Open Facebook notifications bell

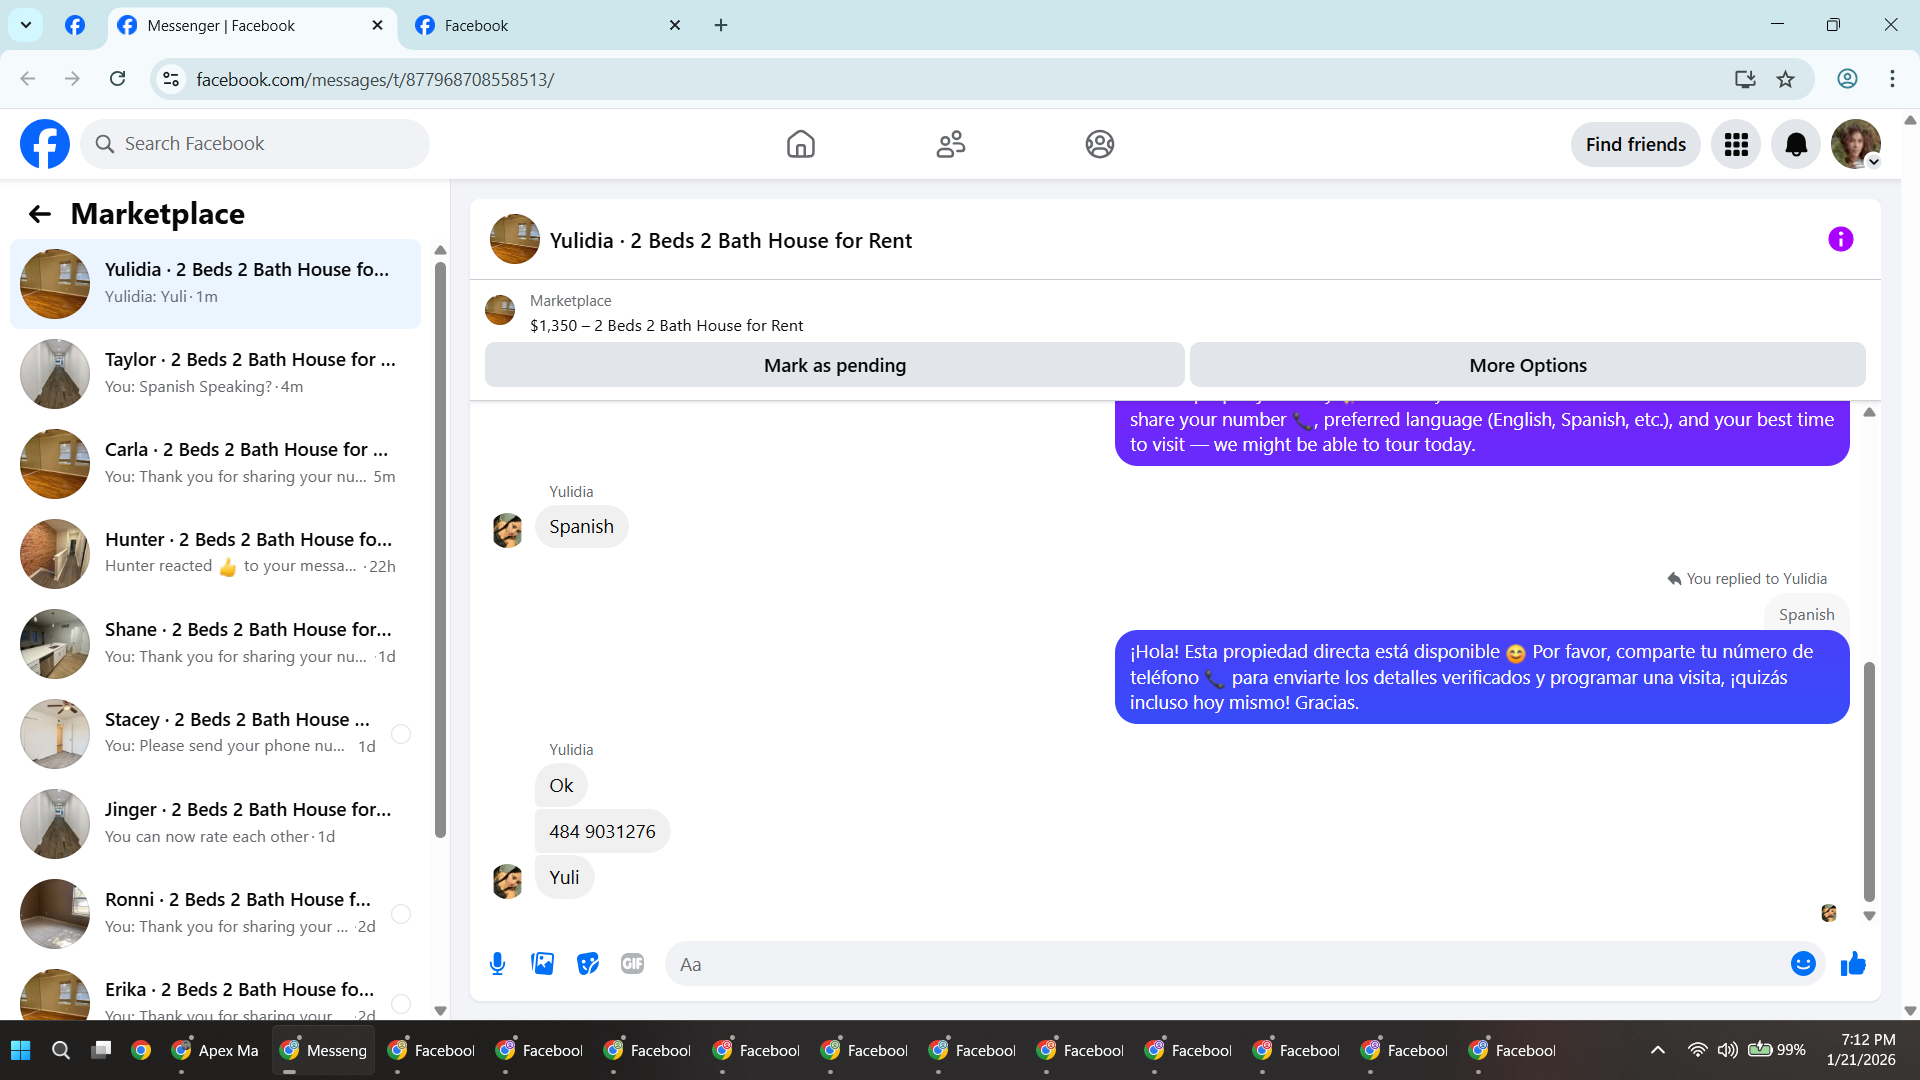pyautogui.click(x=1795, y=145)
